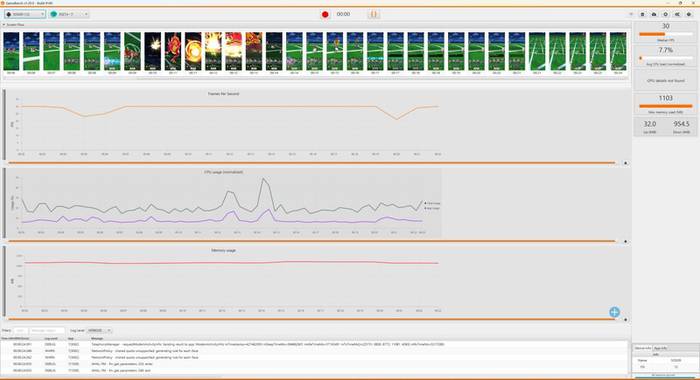Click the rightmost globe icon in top toolbar

click(689, 14)
